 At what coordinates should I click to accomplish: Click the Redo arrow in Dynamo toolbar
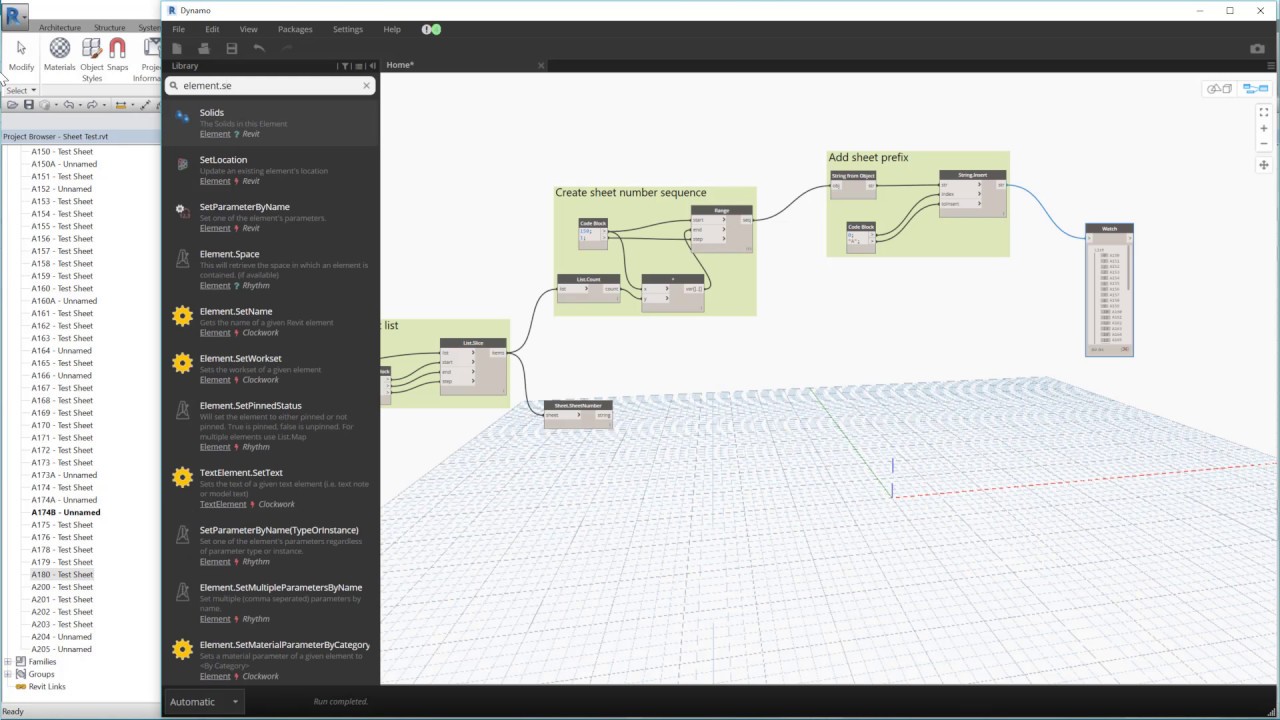(x=287, y=48)
